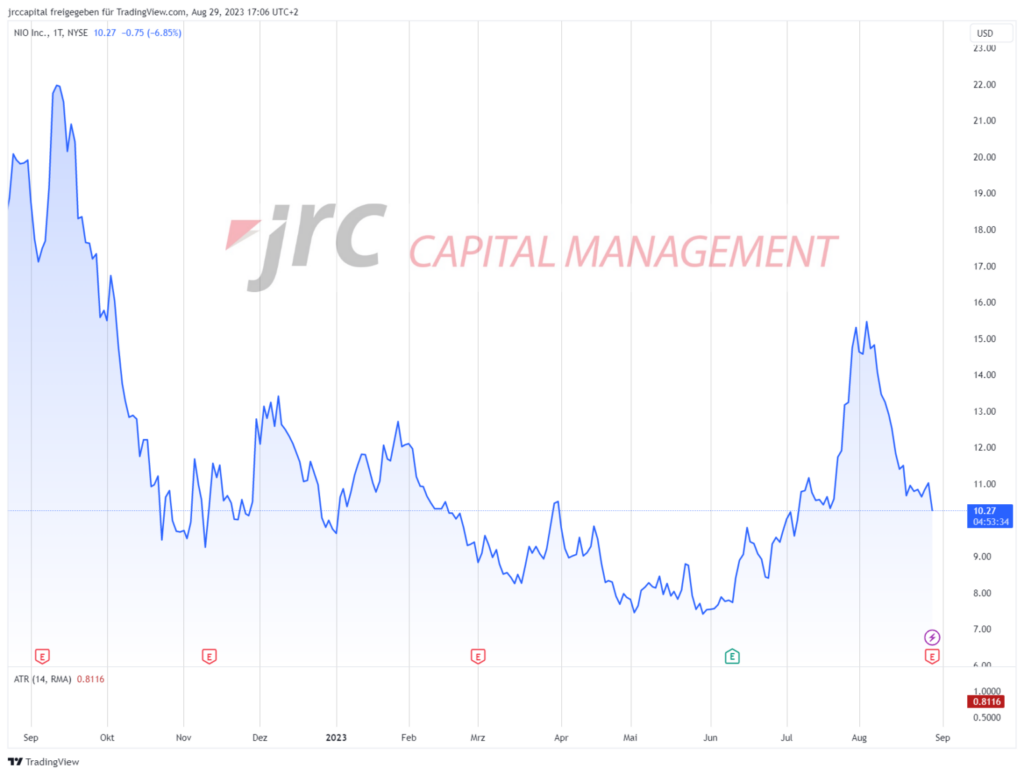1024x775 pixels.
Task: Click the red 0.8116 ATR value label
Action: click(x=986, y=702)
